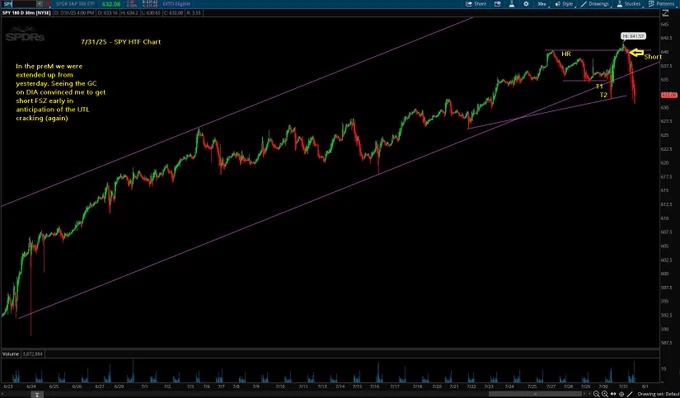Open chart settings gear icon
The image size is (680, 398).
coord(526,4)
